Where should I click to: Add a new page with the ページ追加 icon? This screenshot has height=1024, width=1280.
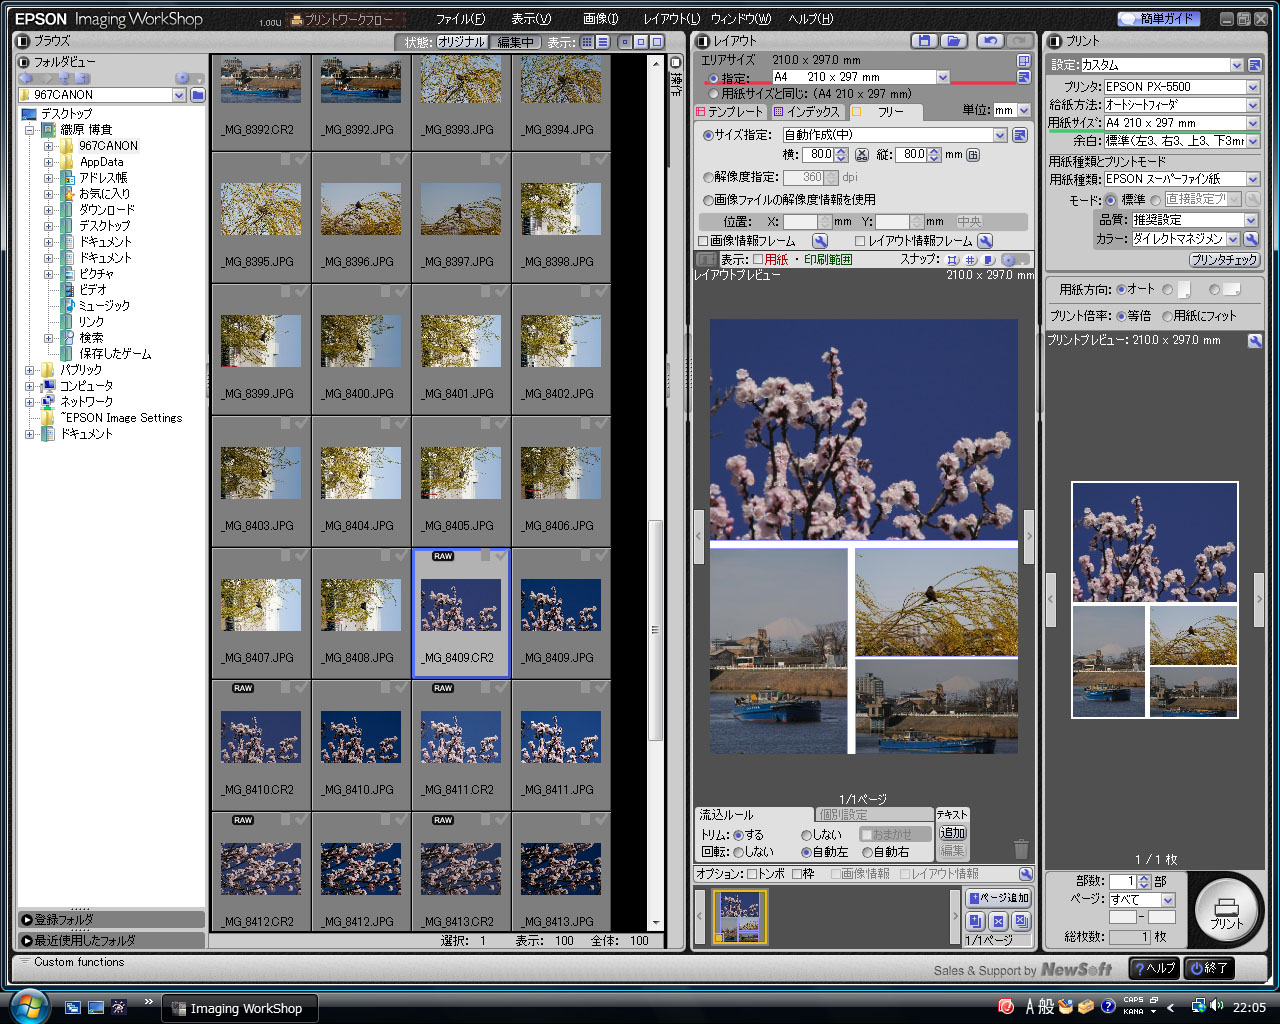(997, 898)
